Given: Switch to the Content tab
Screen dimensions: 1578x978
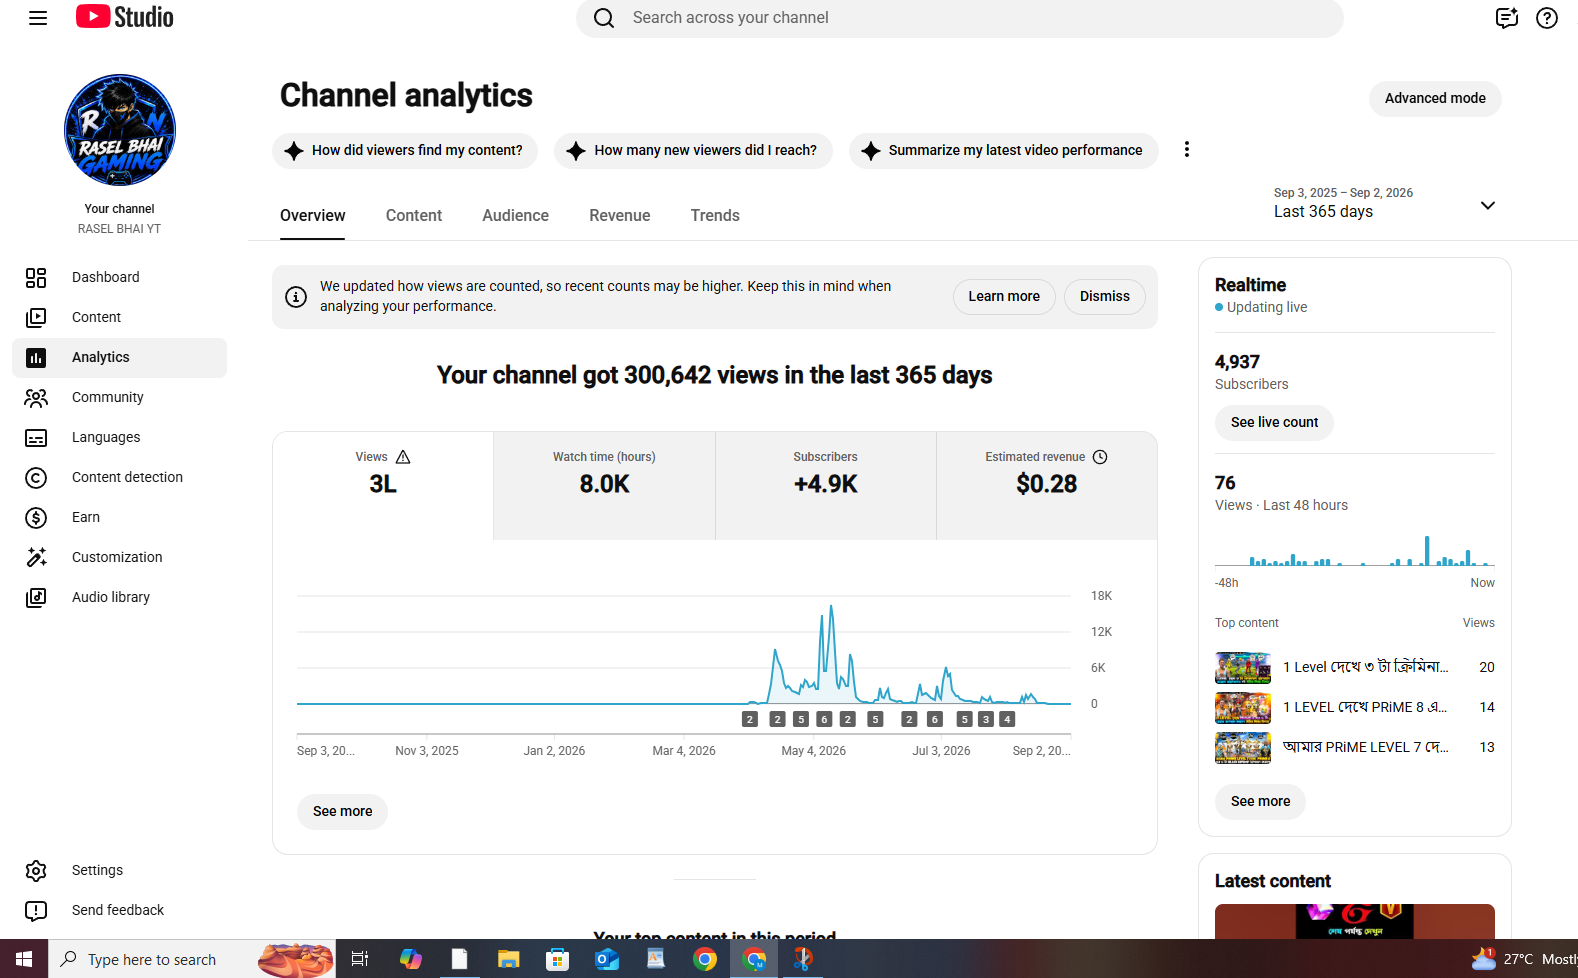Looking at the screenshot, I should pyautogui.click(x=414, y=215).
